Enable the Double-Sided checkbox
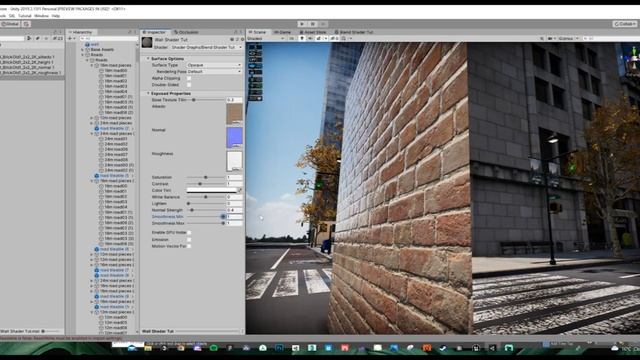Viewport: 640px width, 360px height. (189, 84)
